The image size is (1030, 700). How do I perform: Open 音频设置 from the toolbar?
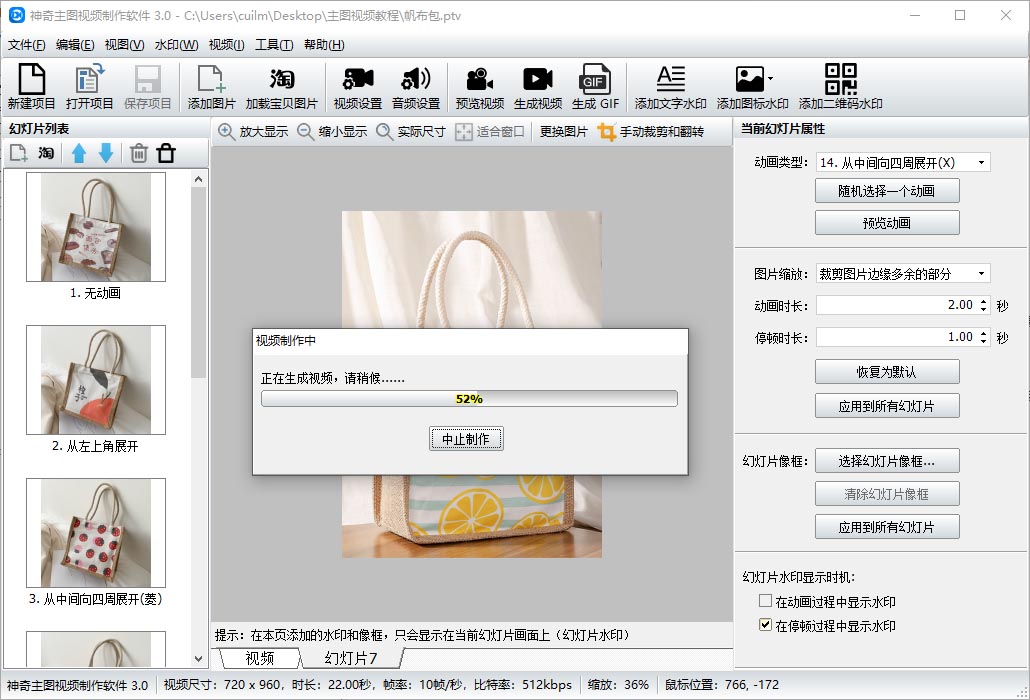[416, 86]
